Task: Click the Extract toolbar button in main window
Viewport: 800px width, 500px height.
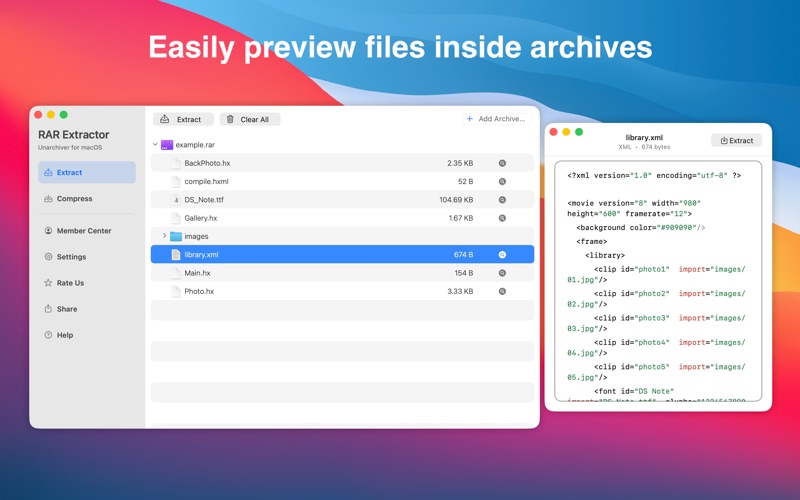Action: [x=183, y=119]
